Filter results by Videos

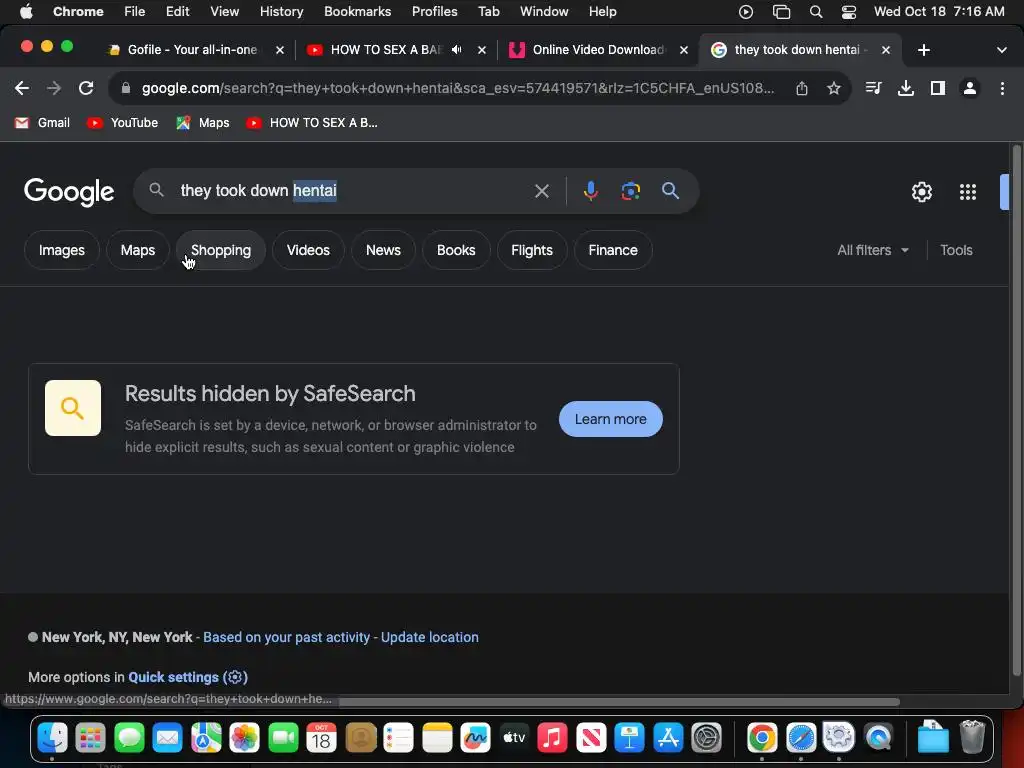tap(308, 250)
